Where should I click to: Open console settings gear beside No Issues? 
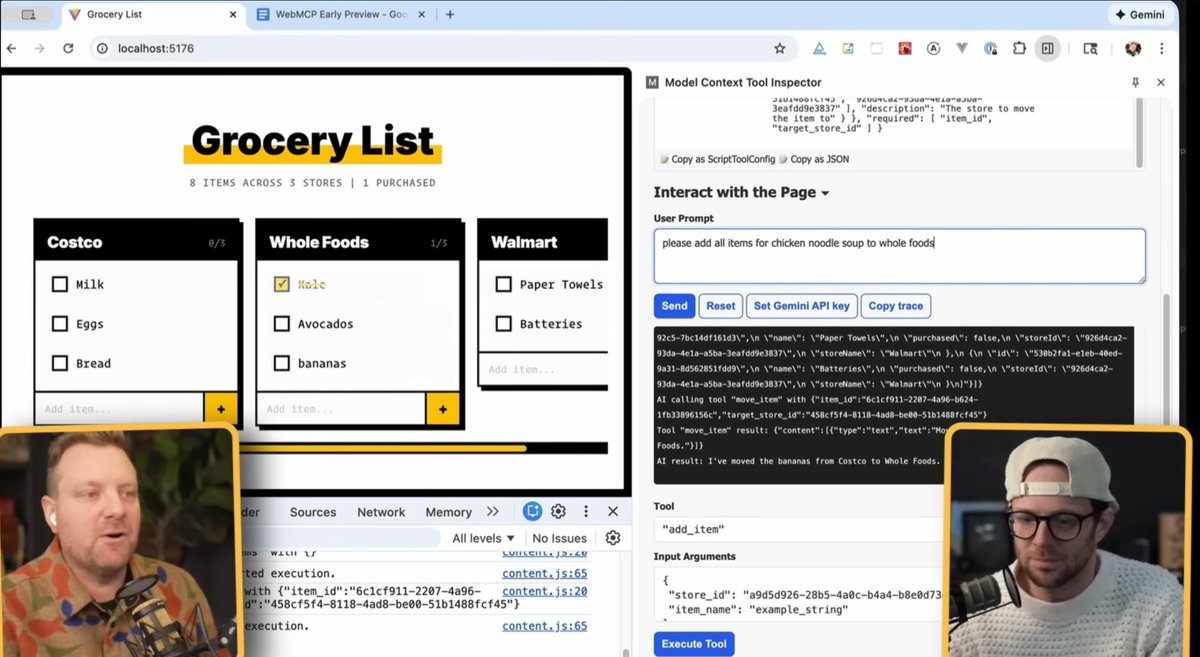613,538
